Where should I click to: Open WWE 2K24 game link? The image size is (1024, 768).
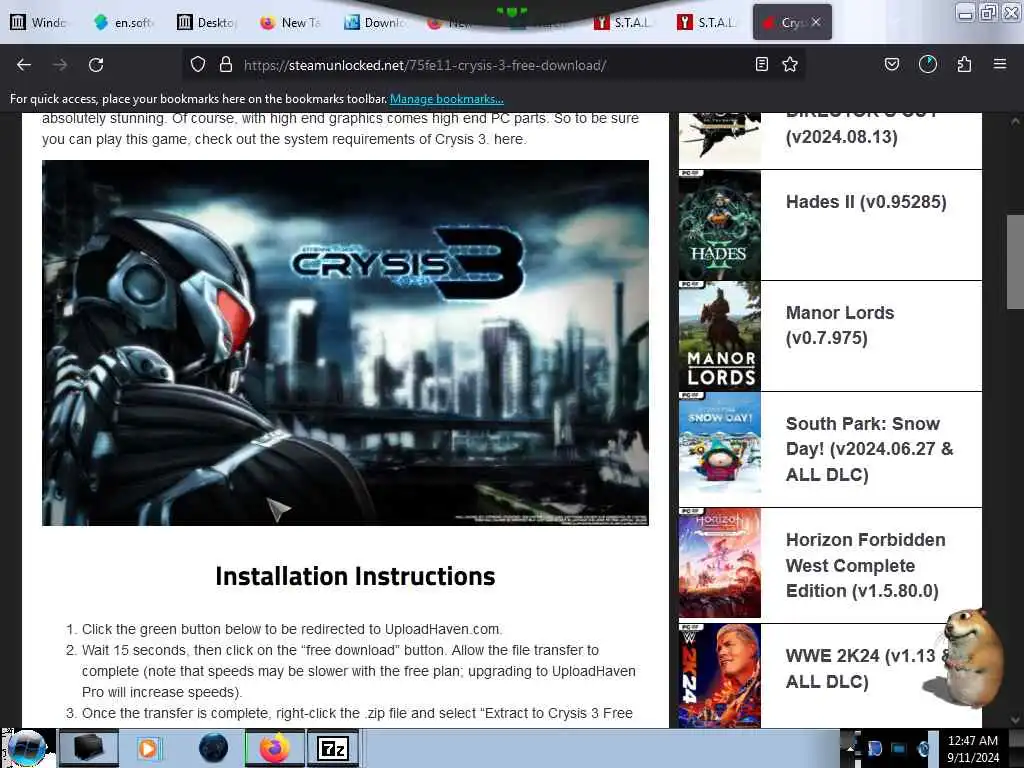click(867, 669)
